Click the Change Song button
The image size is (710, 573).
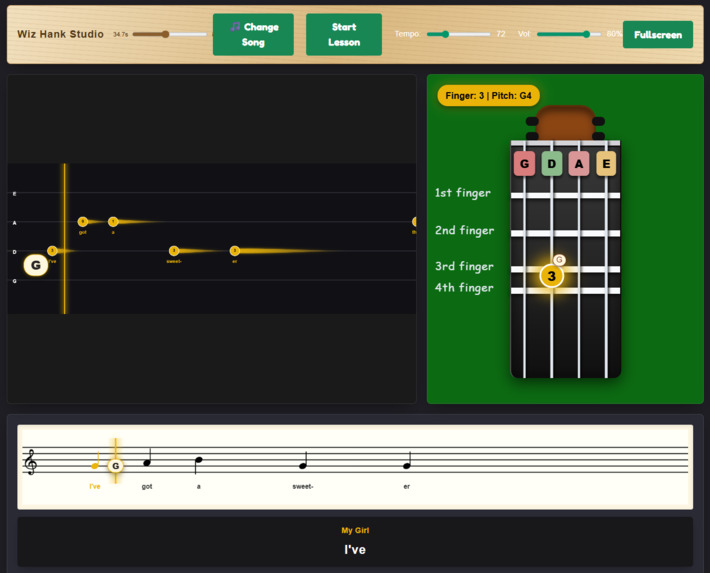pyautogui.click(x=253, y=34)
